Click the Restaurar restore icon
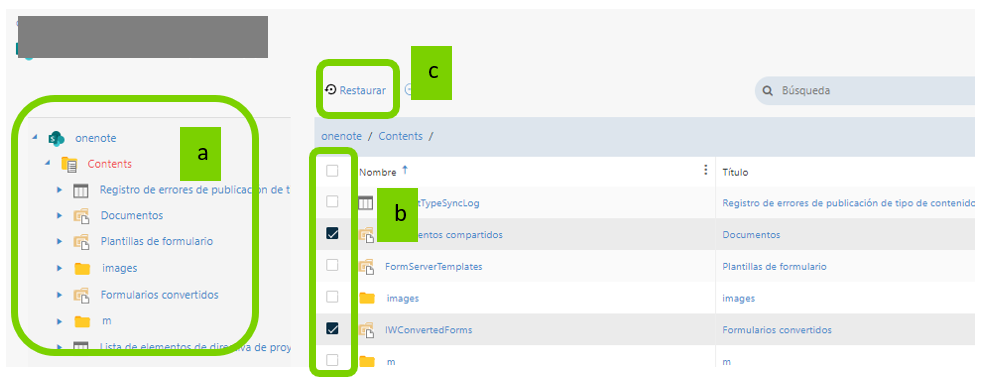The height and width of the screenshot is (380, 983). 330,90
